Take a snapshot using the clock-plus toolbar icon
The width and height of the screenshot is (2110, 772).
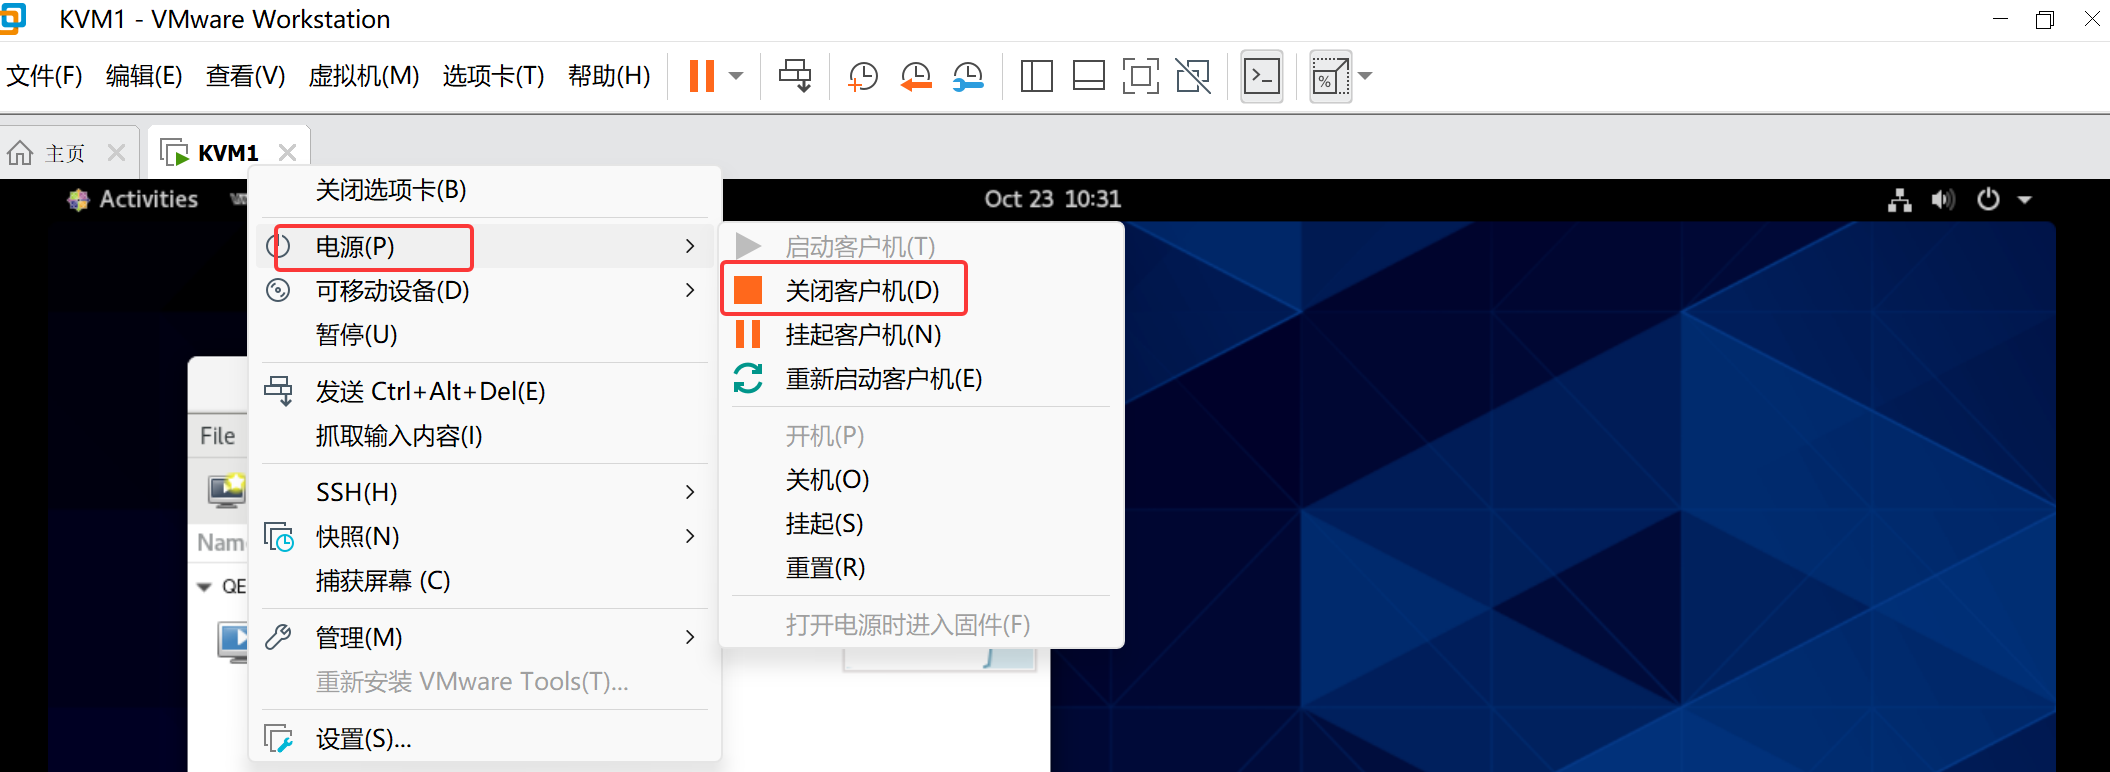862,76
